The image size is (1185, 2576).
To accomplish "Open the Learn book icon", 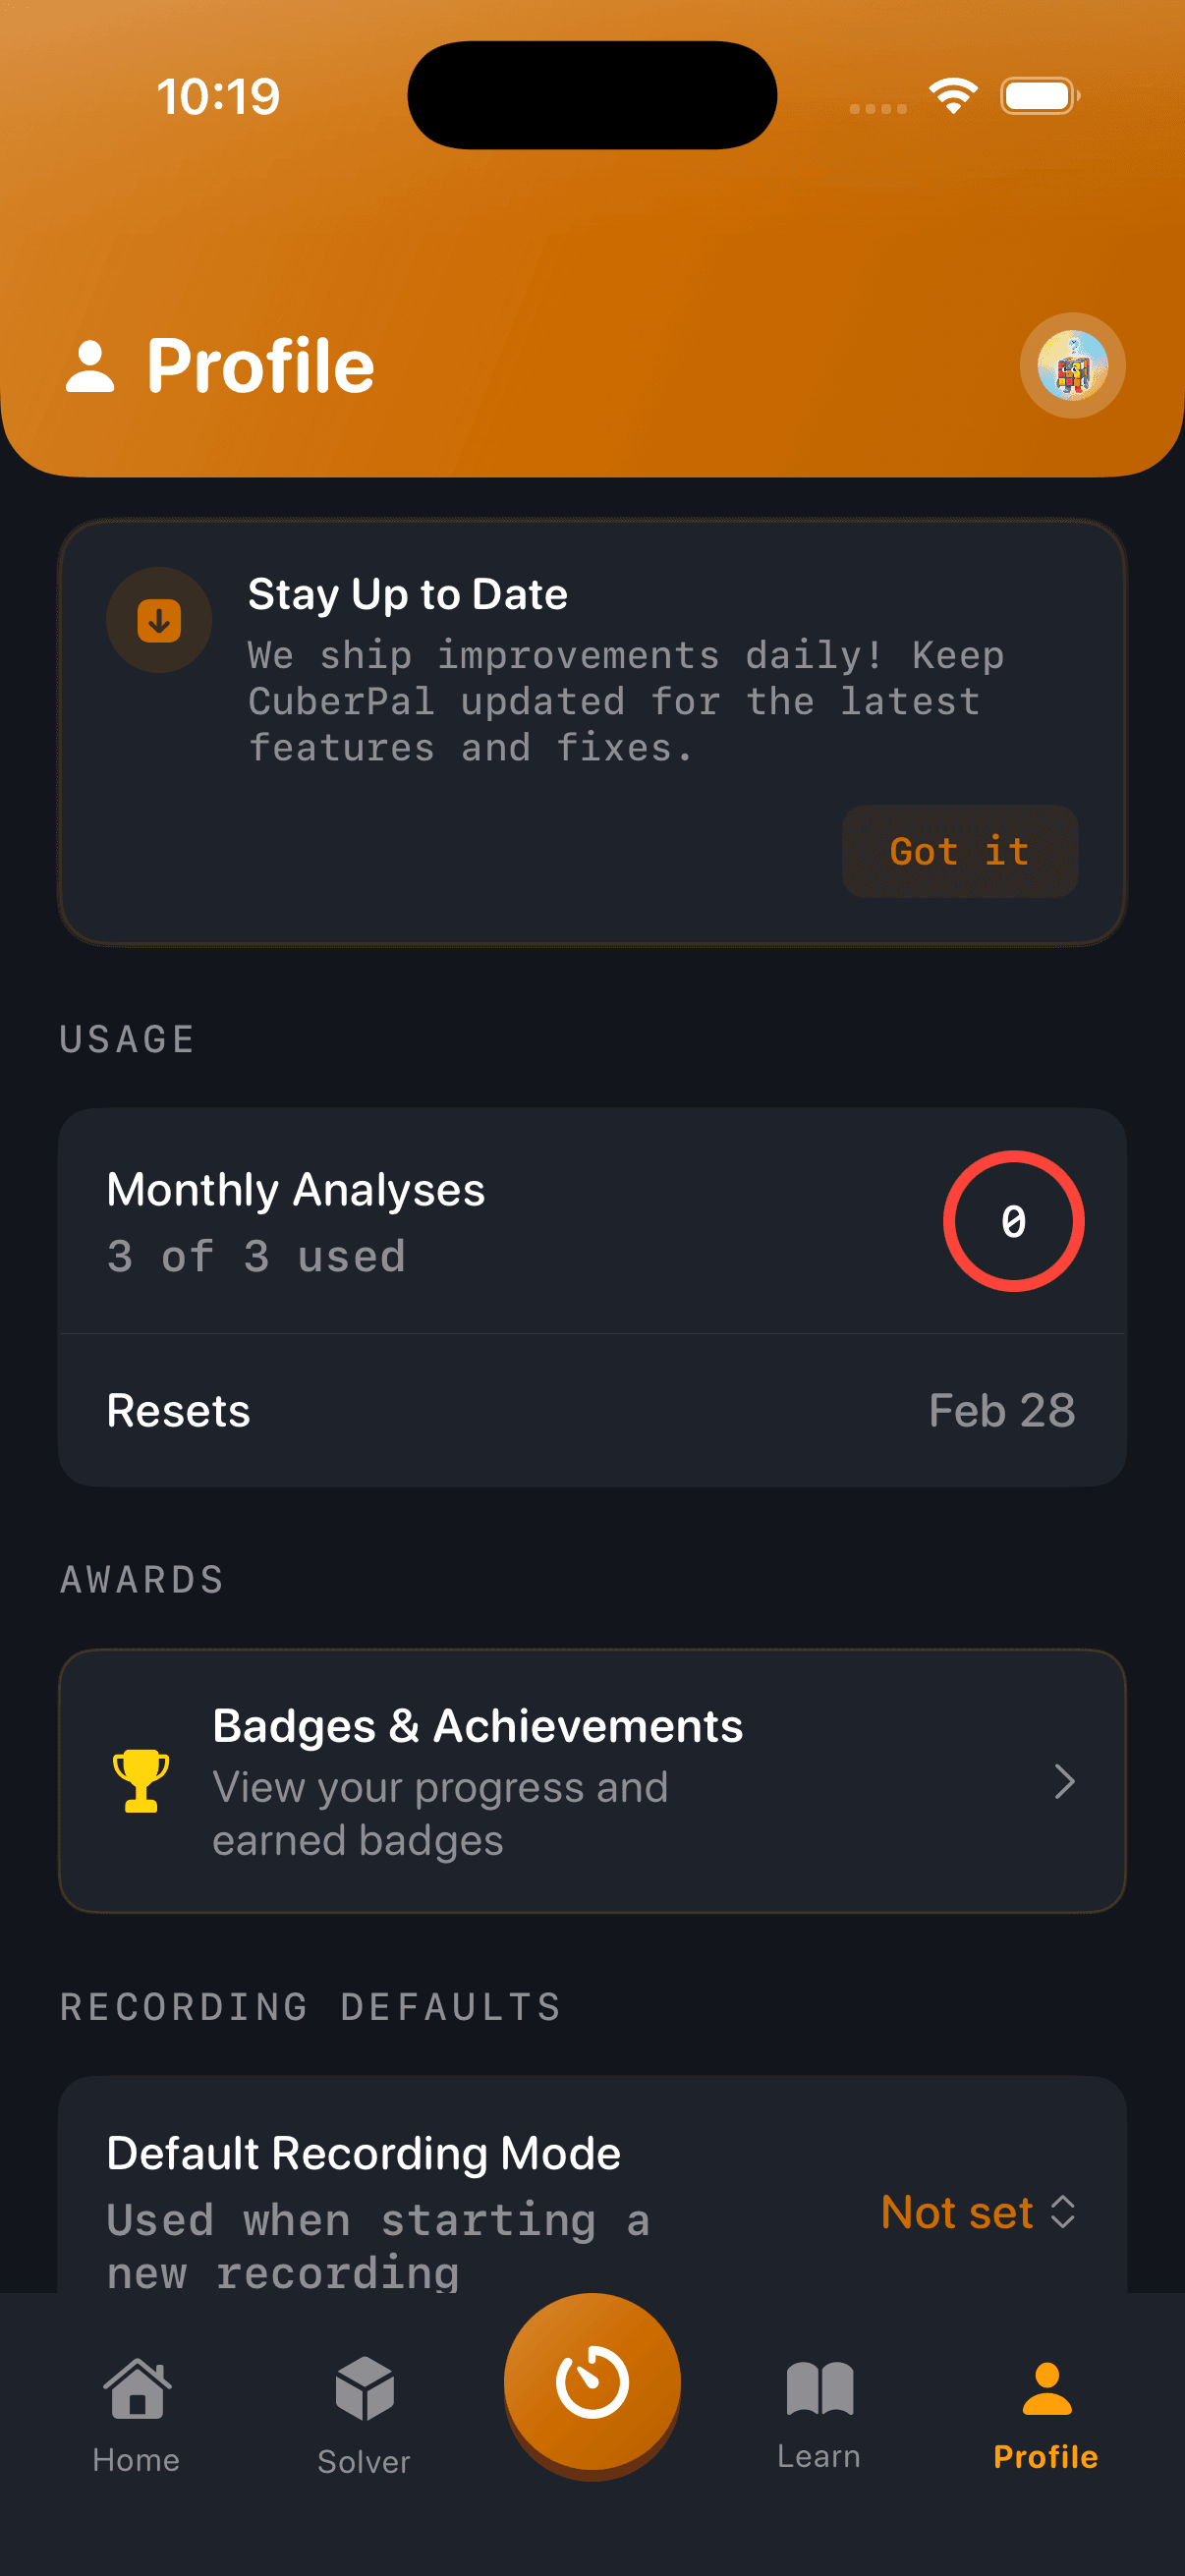I will 819,2388.
